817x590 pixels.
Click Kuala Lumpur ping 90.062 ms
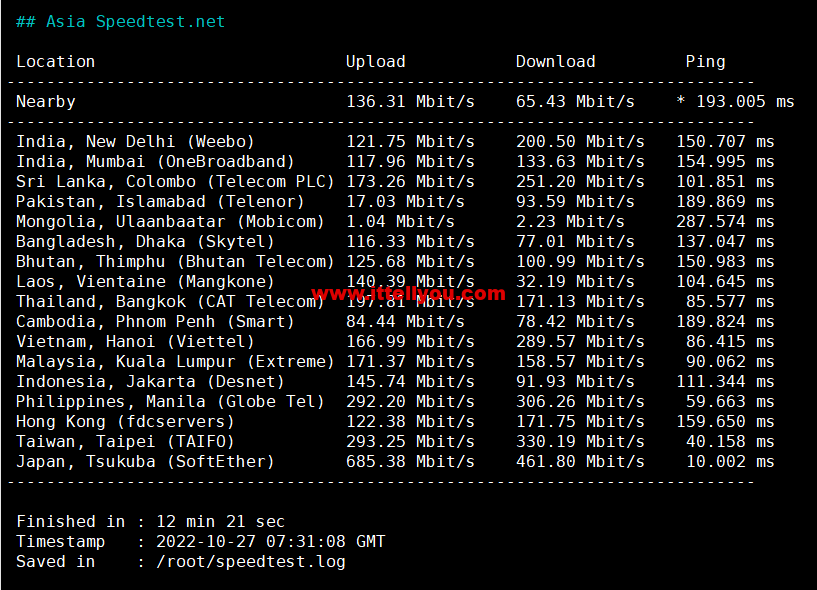tap(731, 362)
